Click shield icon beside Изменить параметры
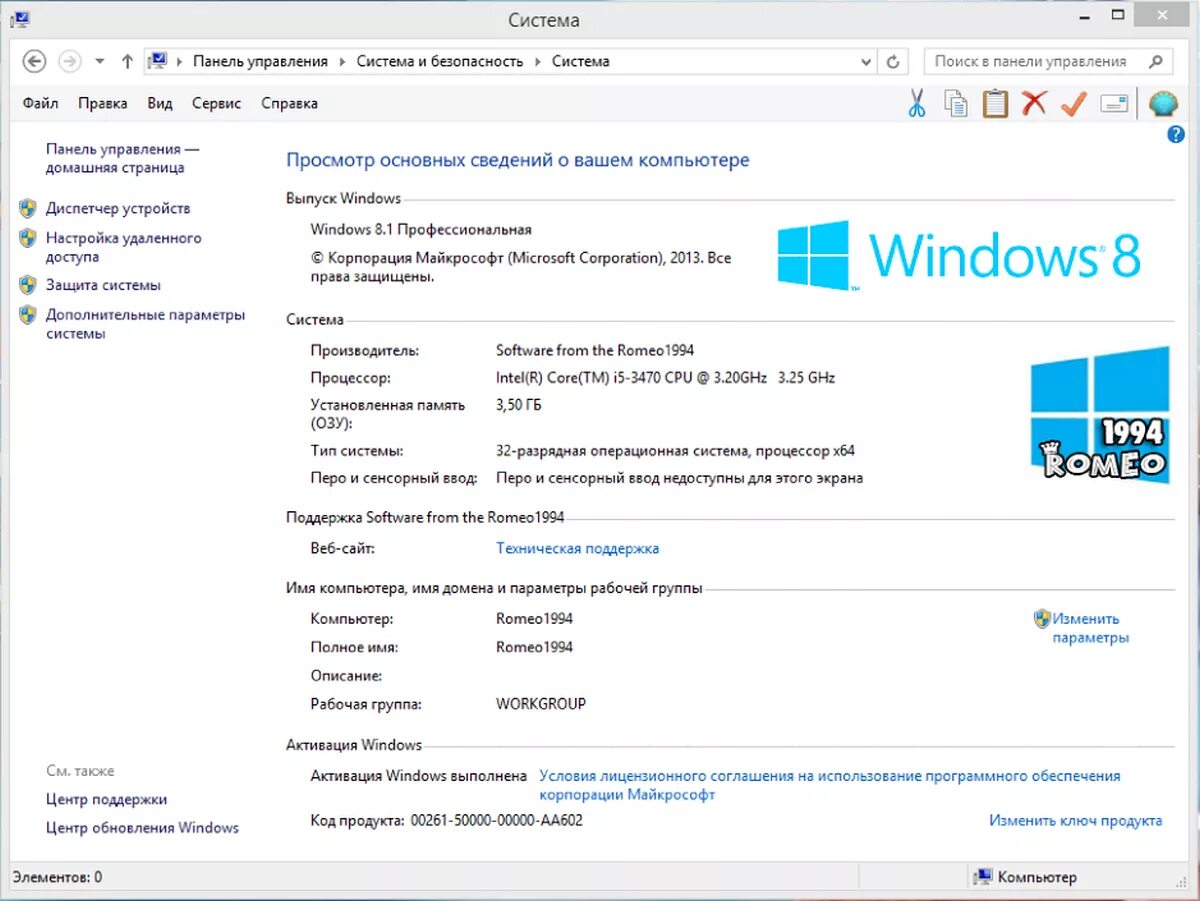 1042,618
